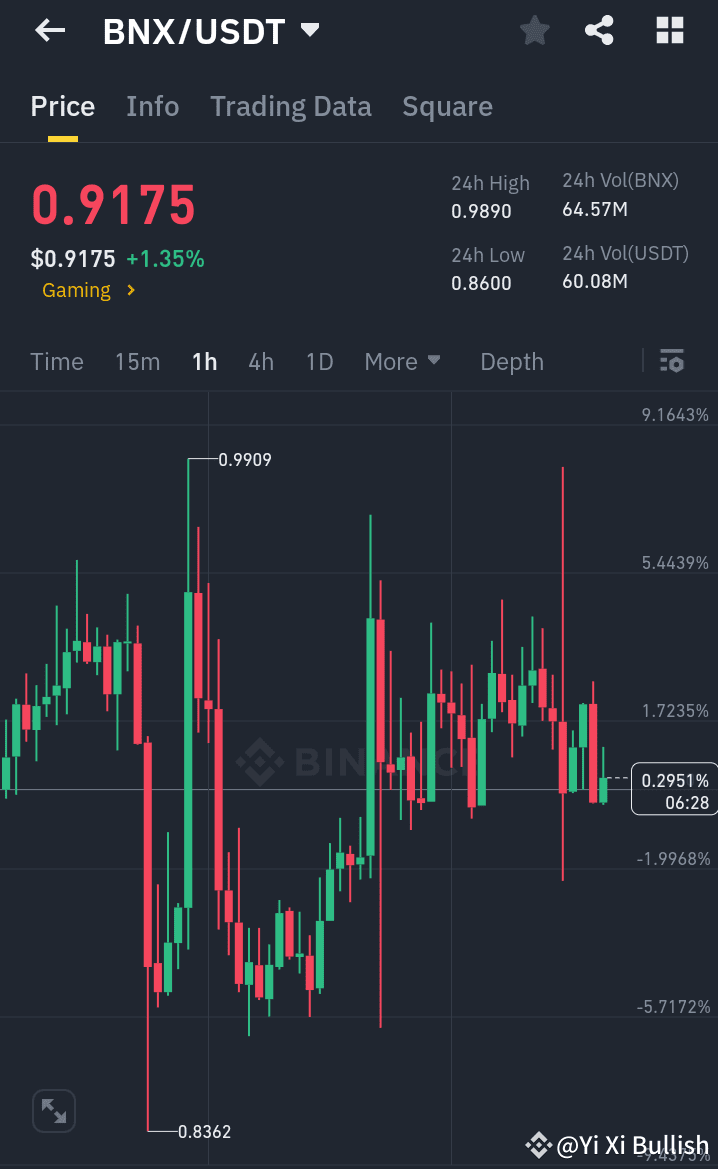The width and height of the screenshot is (718, 1169).
Task: Enable the 15m candle interval
Action: pos(137,361)
